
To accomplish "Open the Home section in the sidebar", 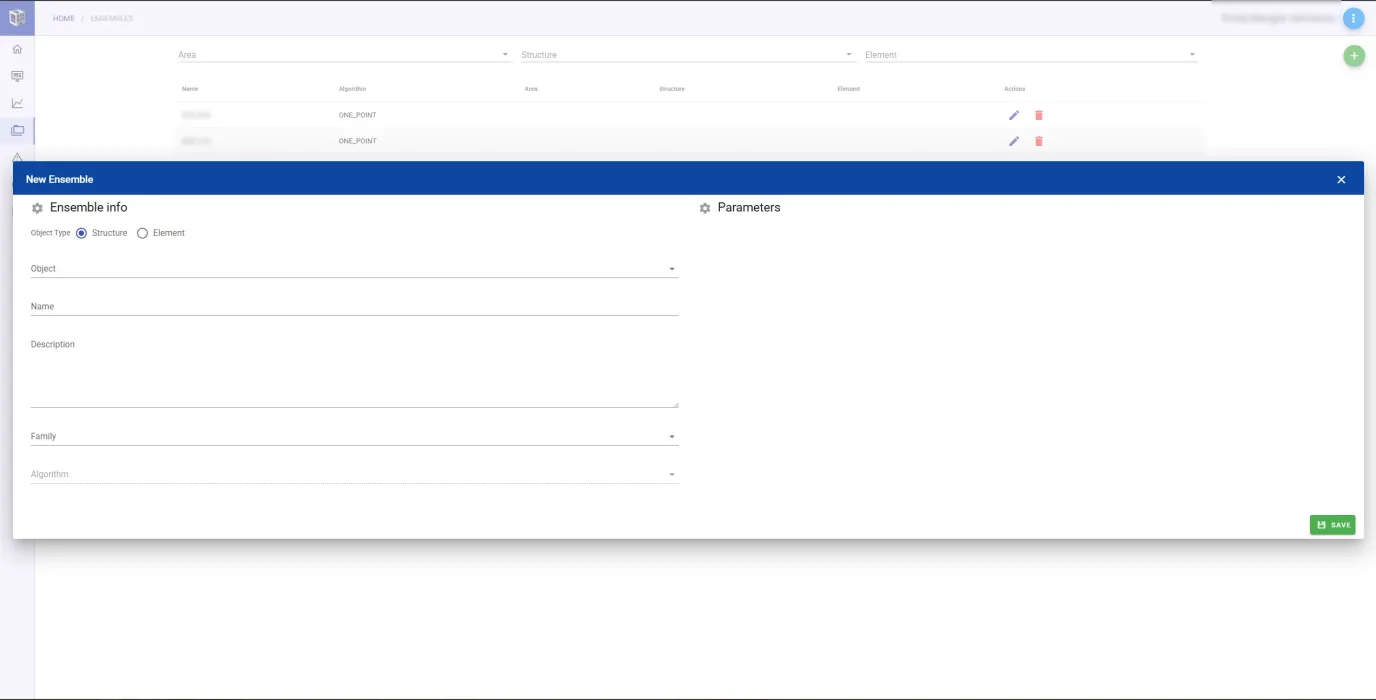I will pos(16,49).
